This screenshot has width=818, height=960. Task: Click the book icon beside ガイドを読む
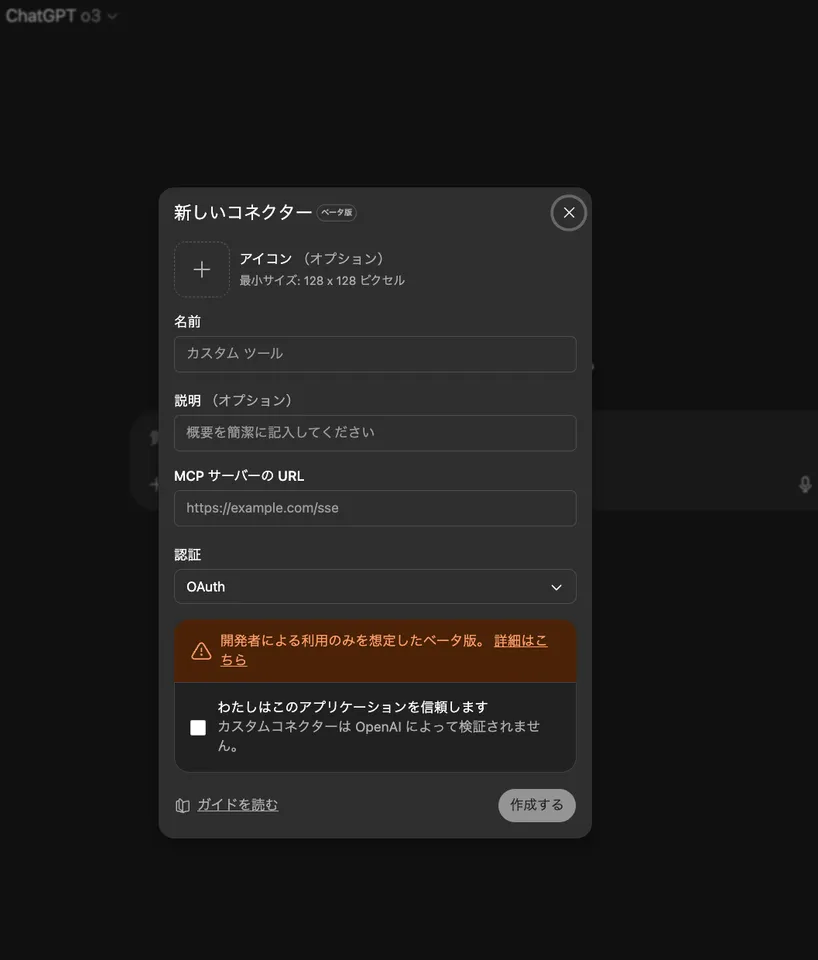[x=182, y=806]
